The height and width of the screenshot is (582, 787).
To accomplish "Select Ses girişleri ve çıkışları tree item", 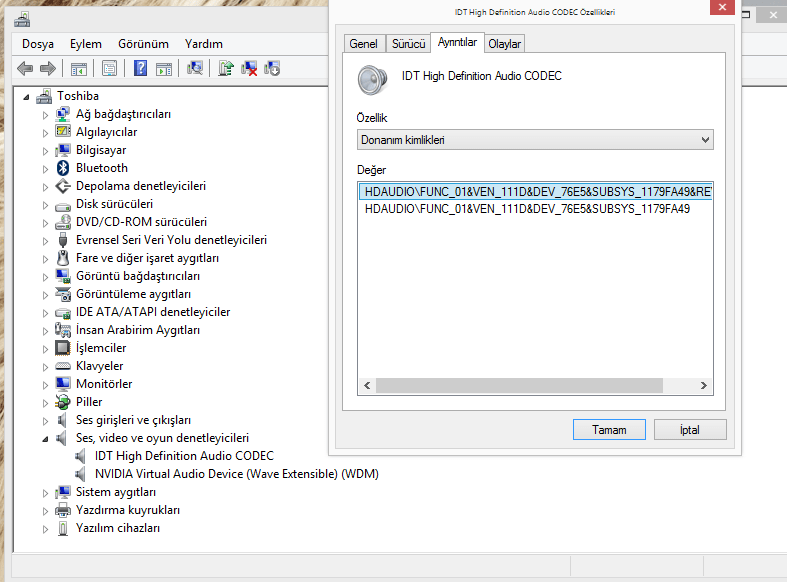I will (134, 420).
